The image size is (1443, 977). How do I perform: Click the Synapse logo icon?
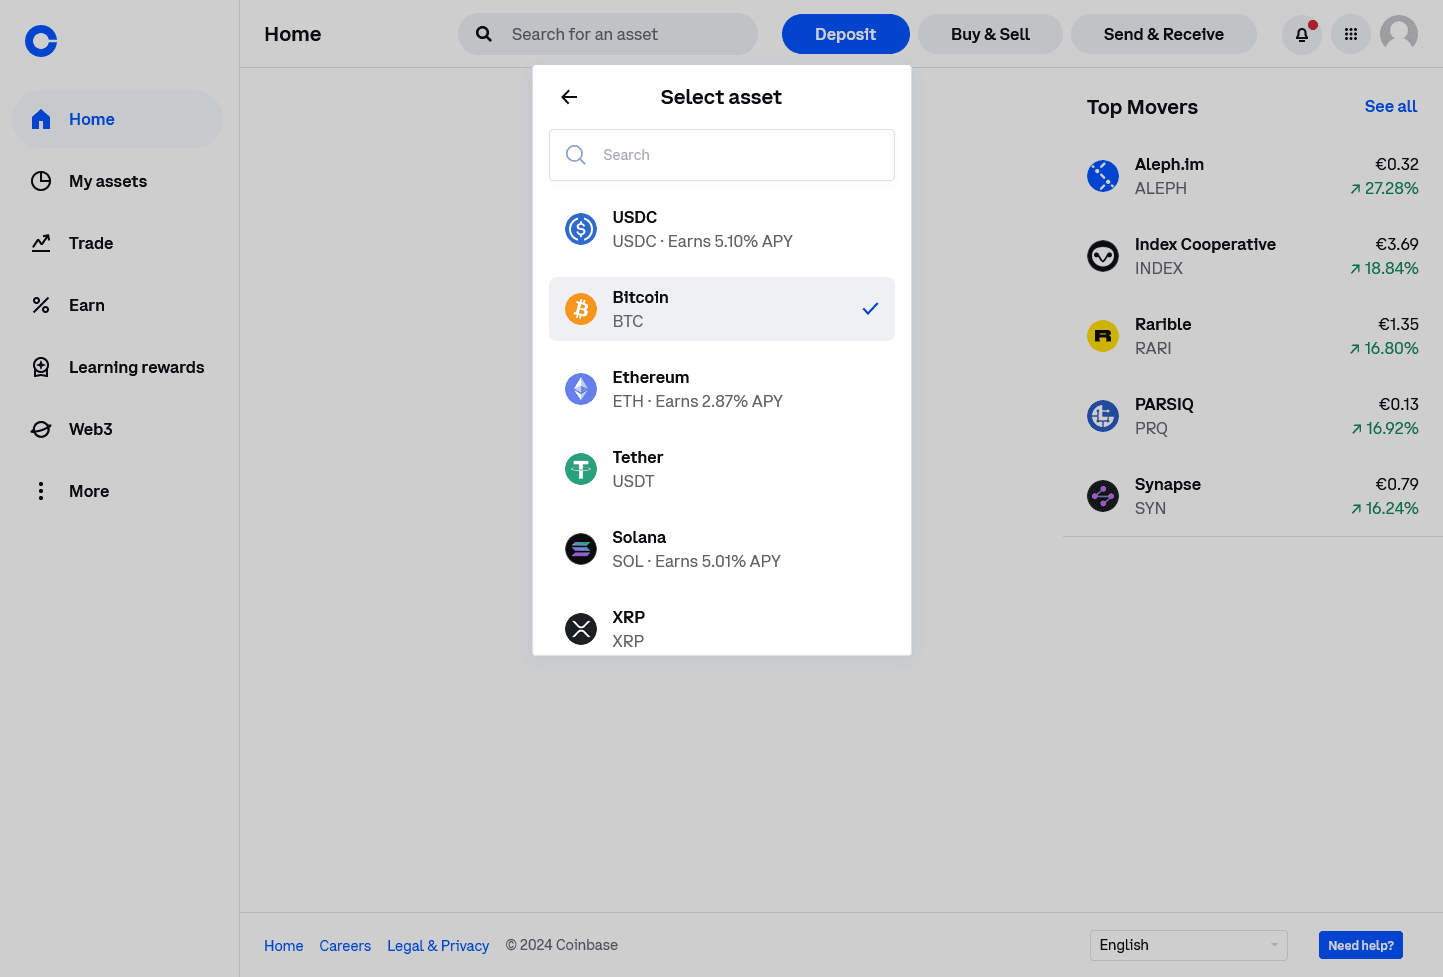tap(1103, 496)
